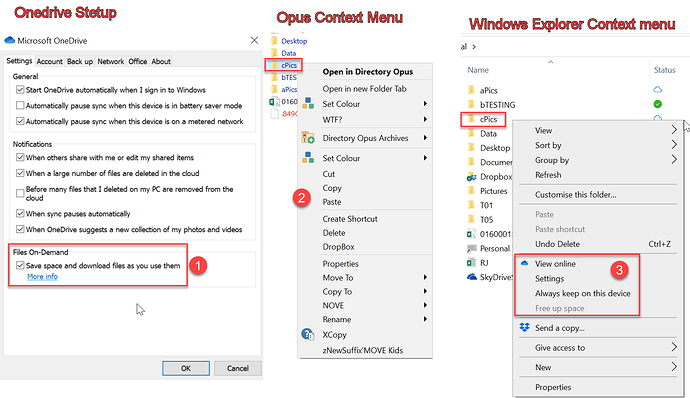
Task: Click the Directory Opus Archives folder icon
Action: tap(308, 138)
